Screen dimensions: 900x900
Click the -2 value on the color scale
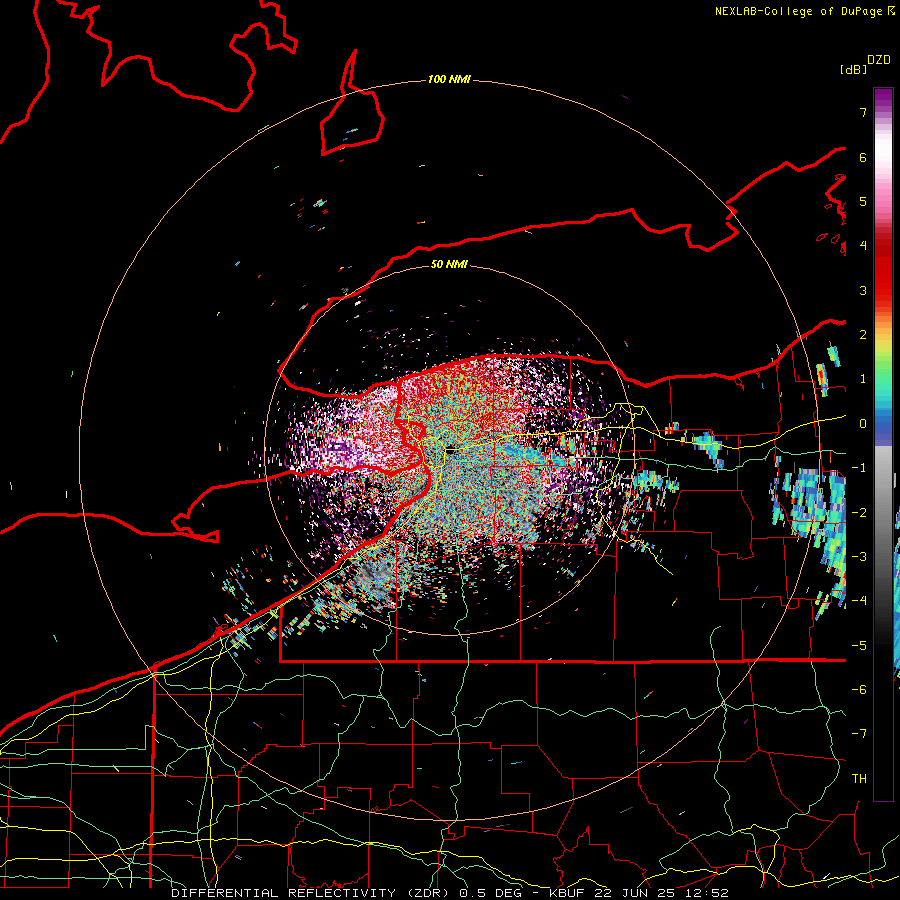859,513
